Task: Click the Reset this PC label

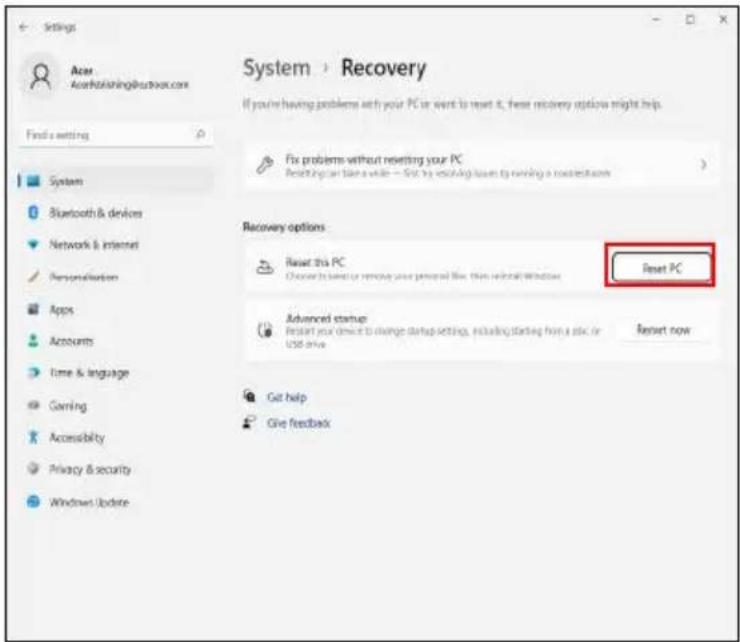Action: pos(315,262)
